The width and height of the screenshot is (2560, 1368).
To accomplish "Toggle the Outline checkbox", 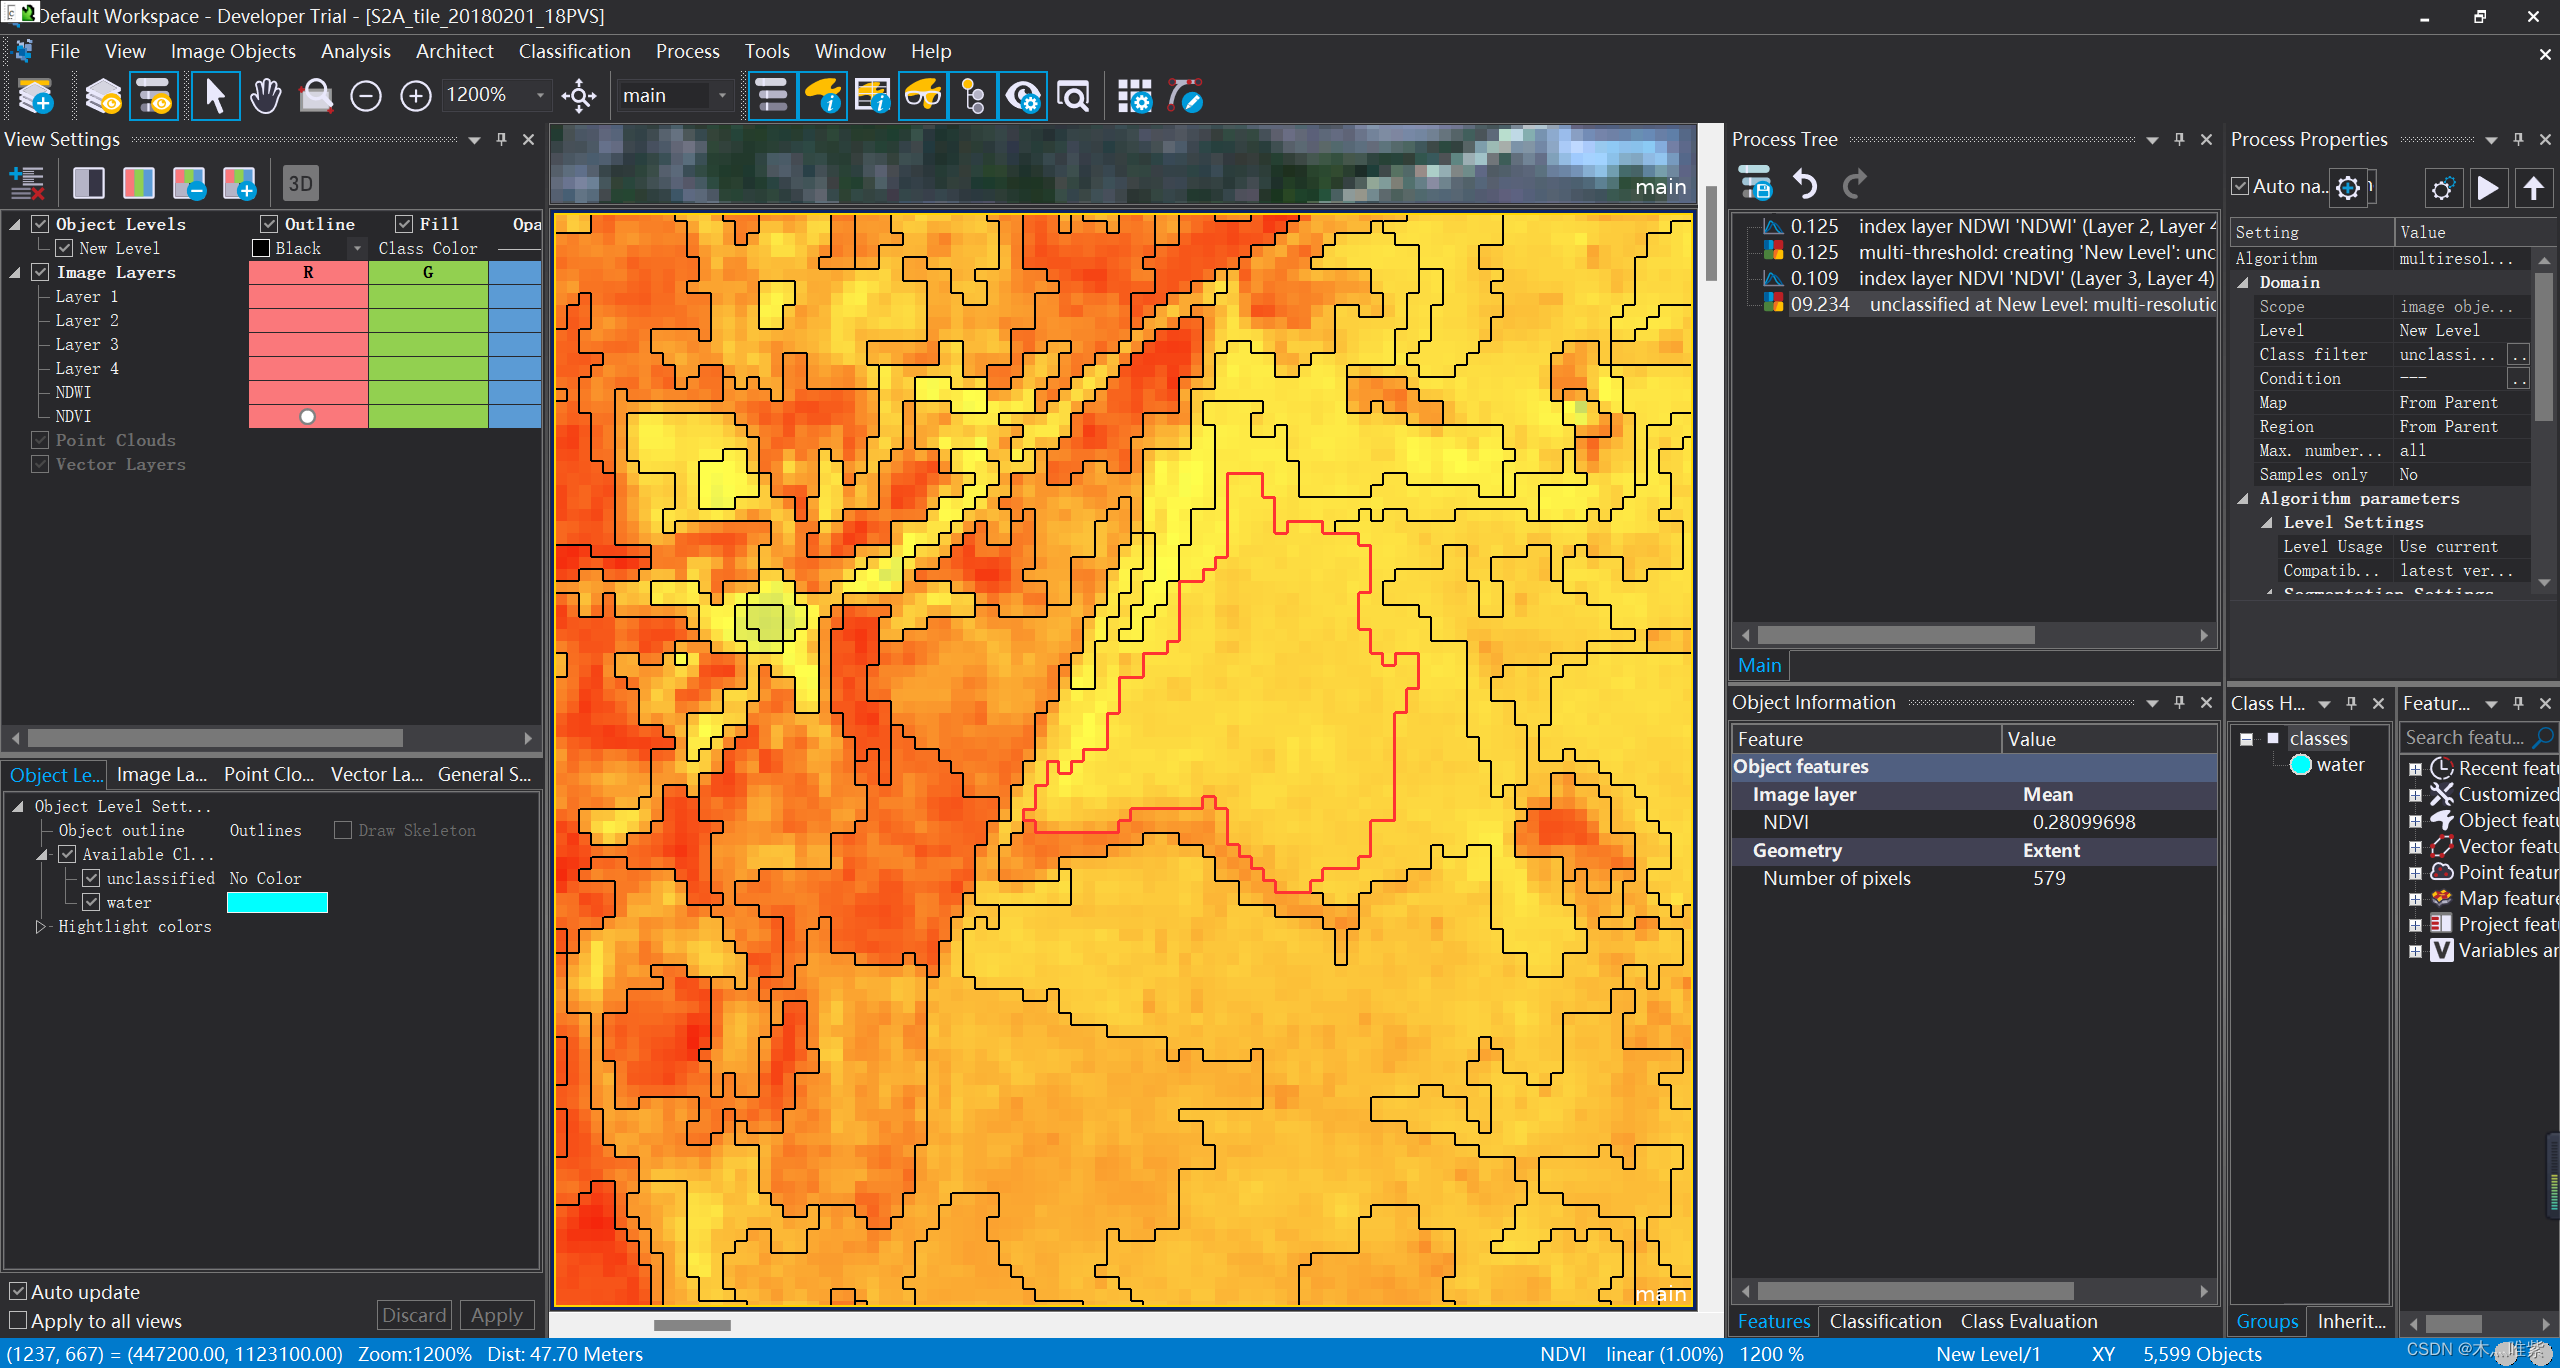I will click(269, 224).
